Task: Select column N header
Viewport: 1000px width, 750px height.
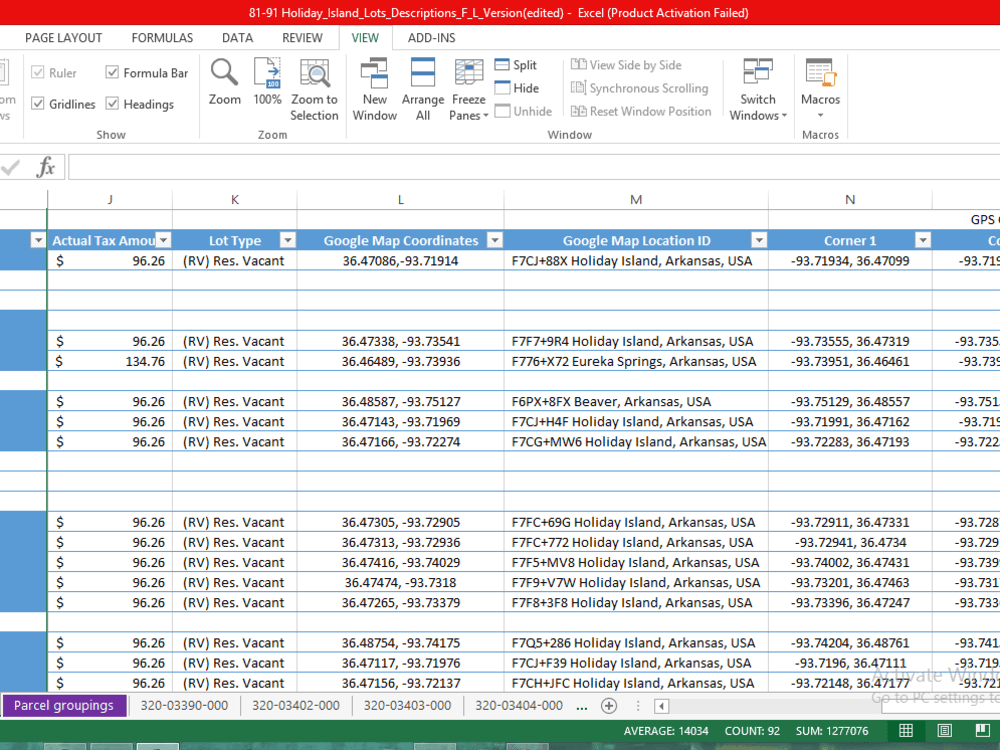Action: tap(850, 200)
